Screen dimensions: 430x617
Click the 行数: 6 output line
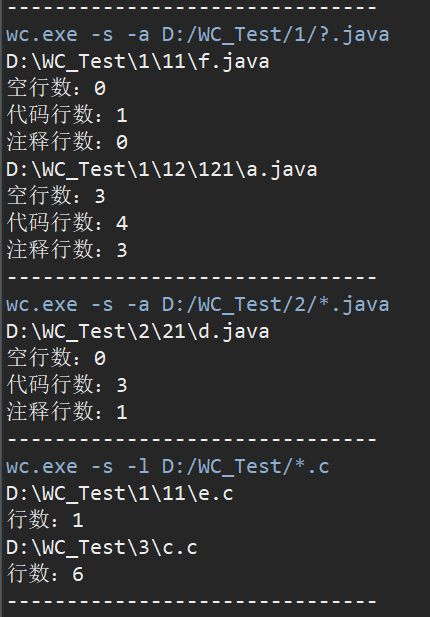point(45,574)
